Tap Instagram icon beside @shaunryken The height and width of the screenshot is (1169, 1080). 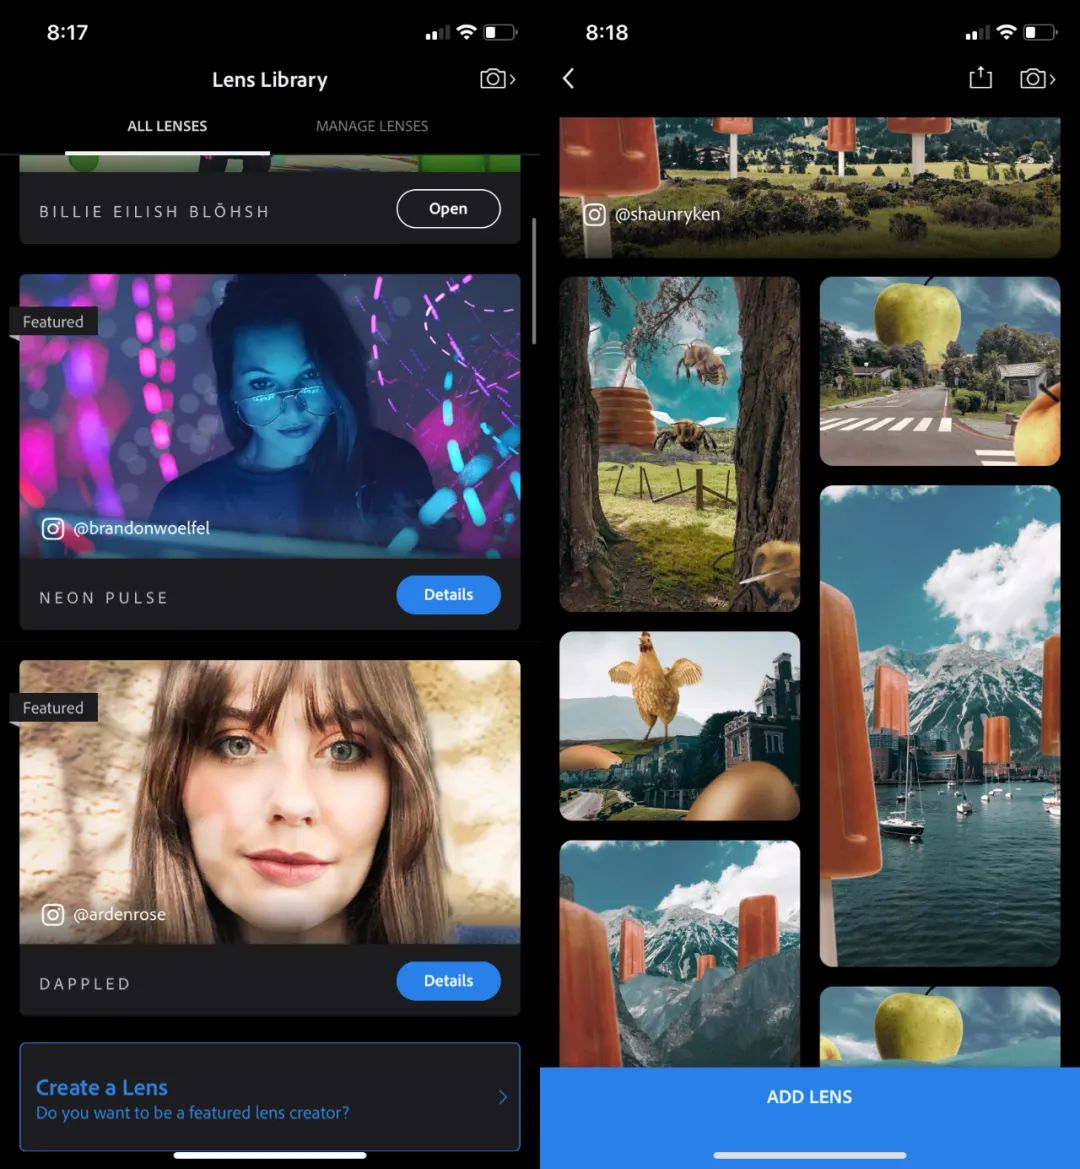(x=594, y=215)
